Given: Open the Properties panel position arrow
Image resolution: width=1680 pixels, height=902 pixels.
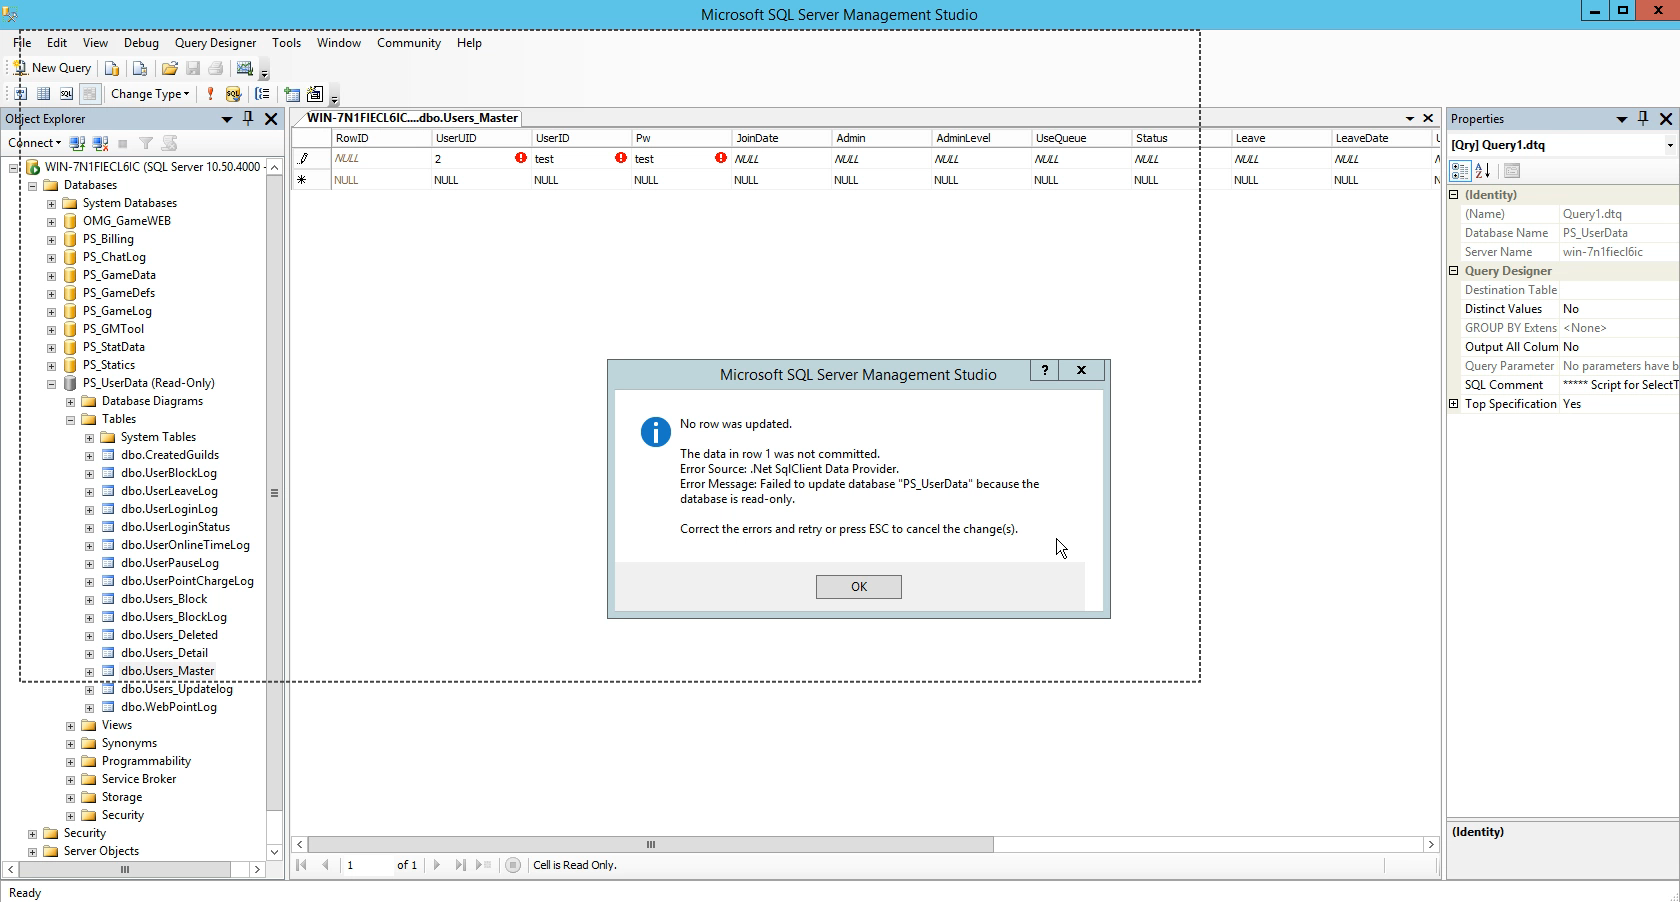Looking at the screenshot, I should click(x=1621, y=119).
